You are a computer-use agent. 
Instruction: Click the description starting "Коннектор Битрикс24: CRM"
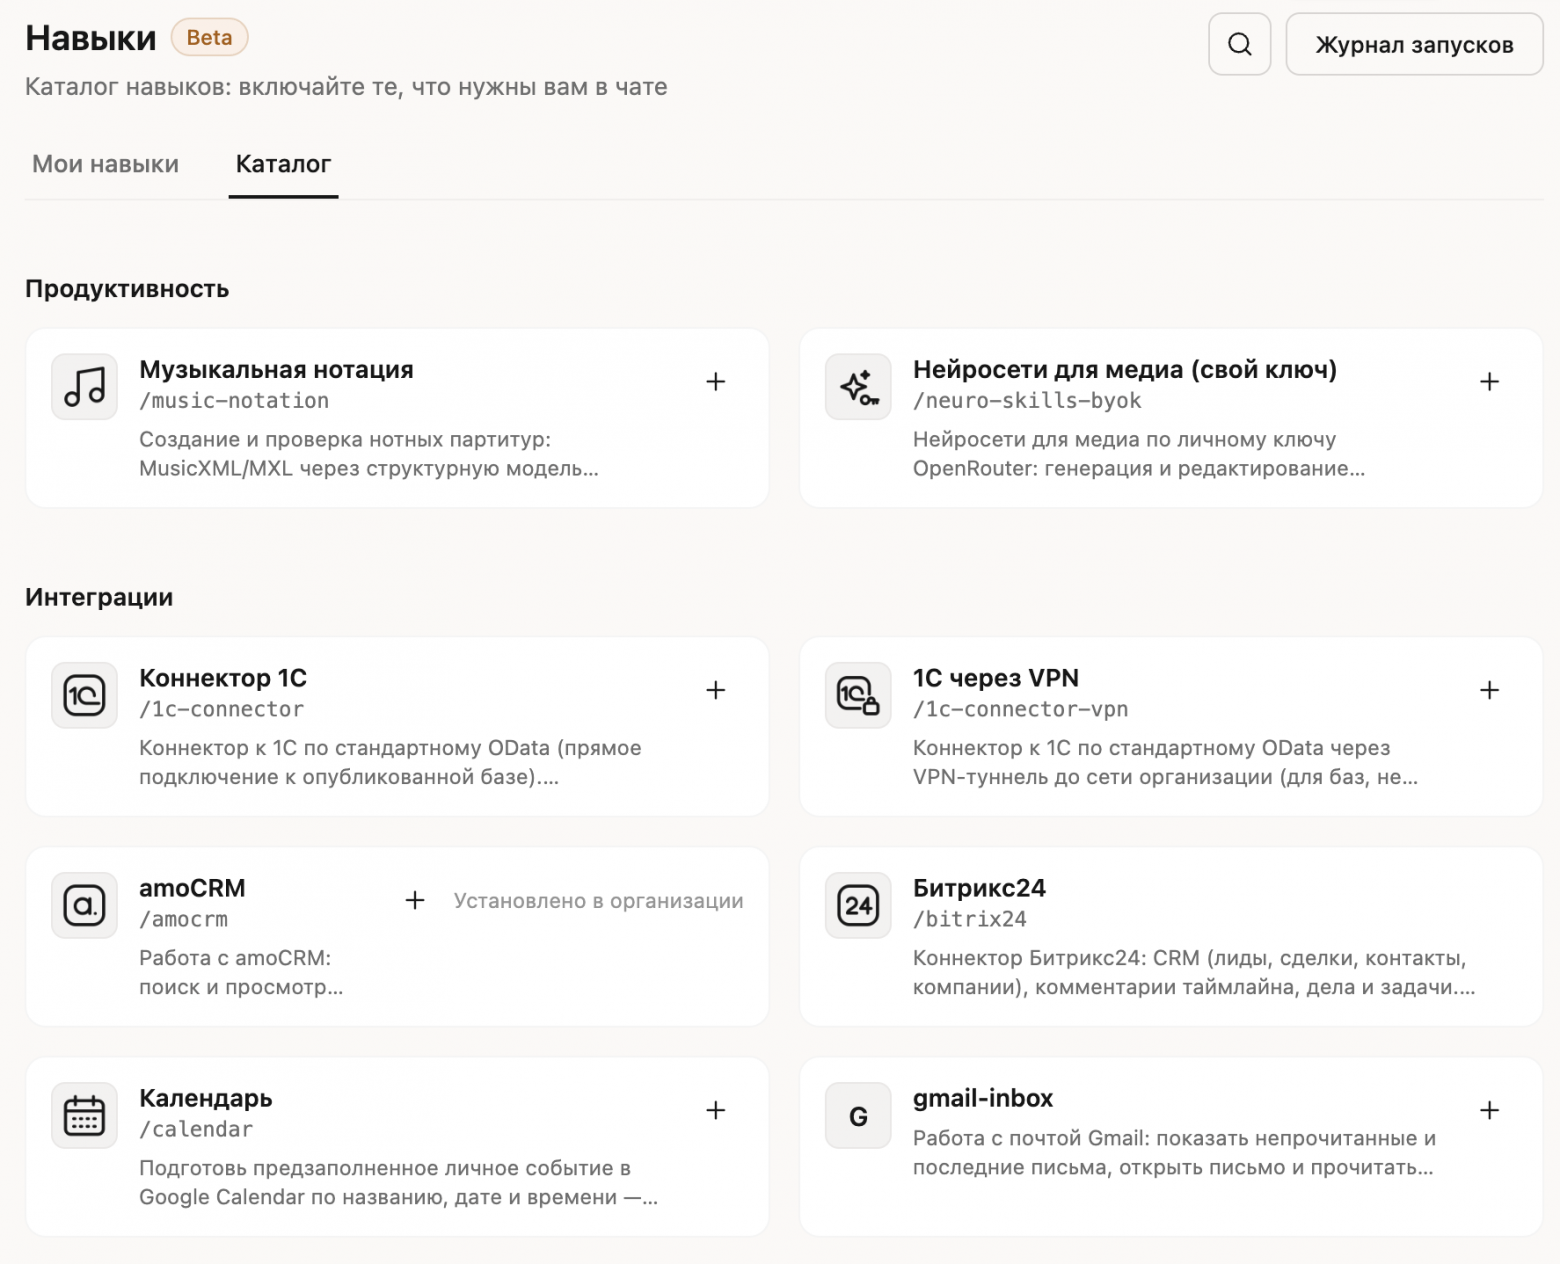click(x=1194, y=973)
